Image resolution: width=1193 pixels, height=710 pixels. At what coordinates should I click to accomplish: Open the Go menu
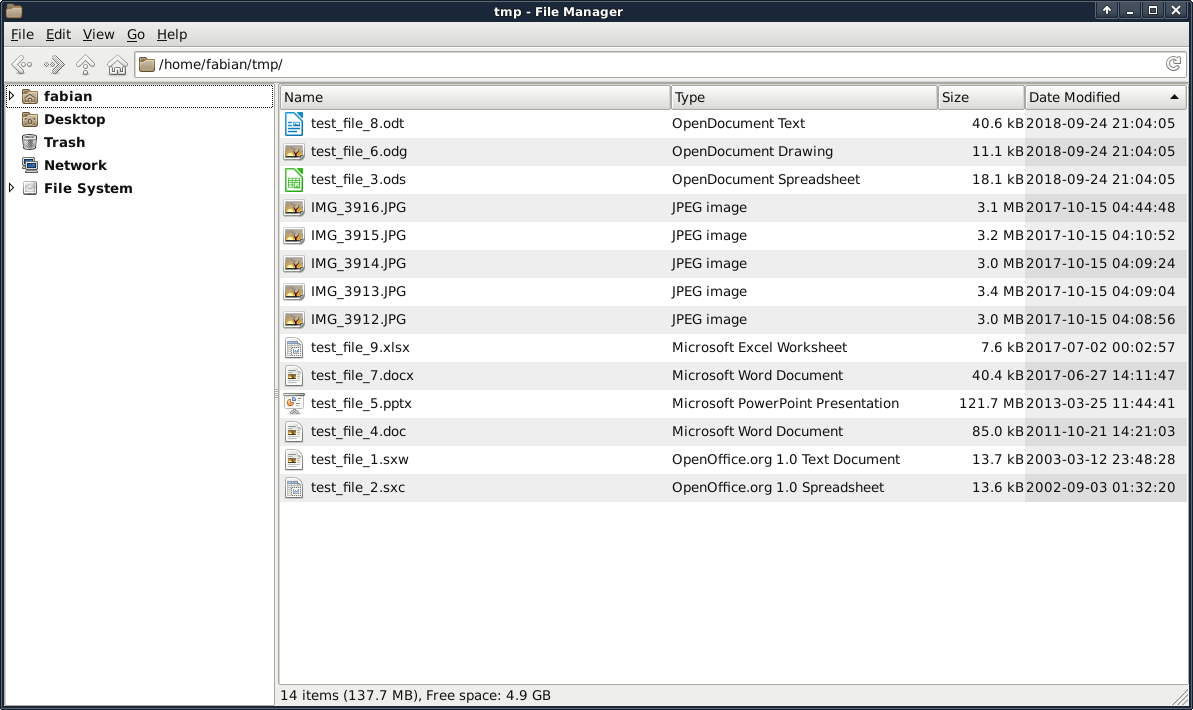[136, 34]
